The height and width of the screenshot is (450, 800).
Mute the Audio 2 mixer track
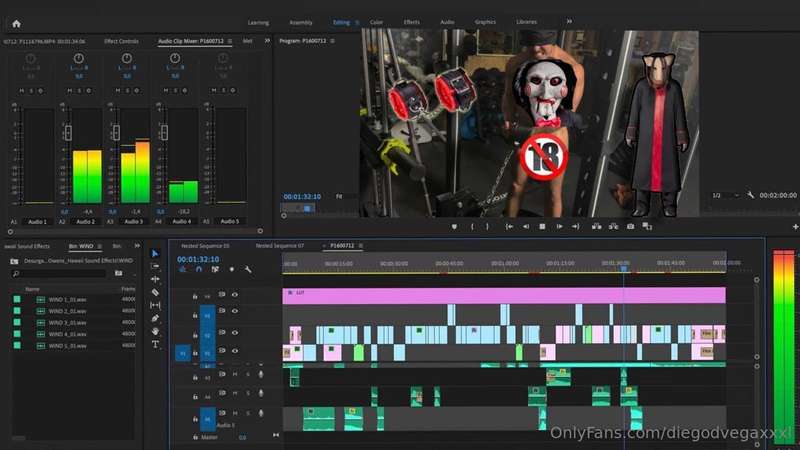pos(69,90)
